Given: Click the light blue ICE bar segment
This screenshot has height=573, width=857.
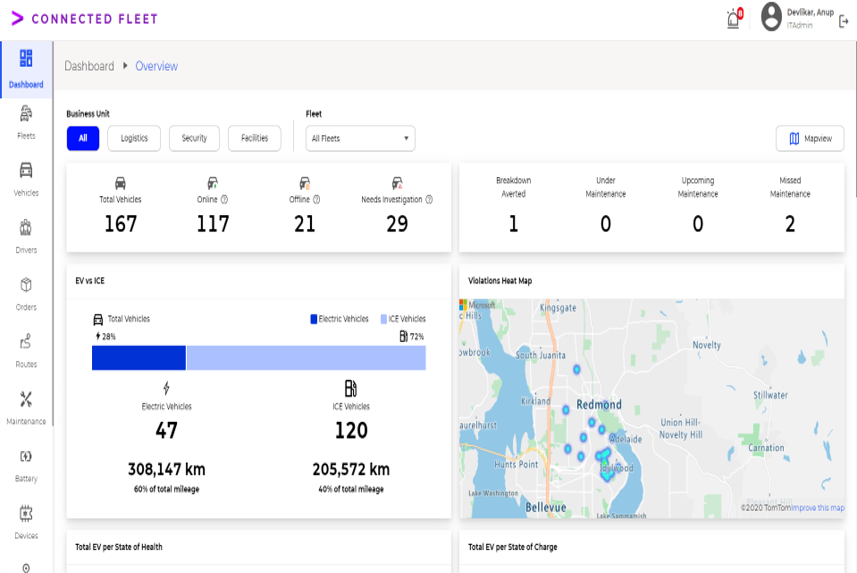Looking at the screenshot, I should (306, 358).
